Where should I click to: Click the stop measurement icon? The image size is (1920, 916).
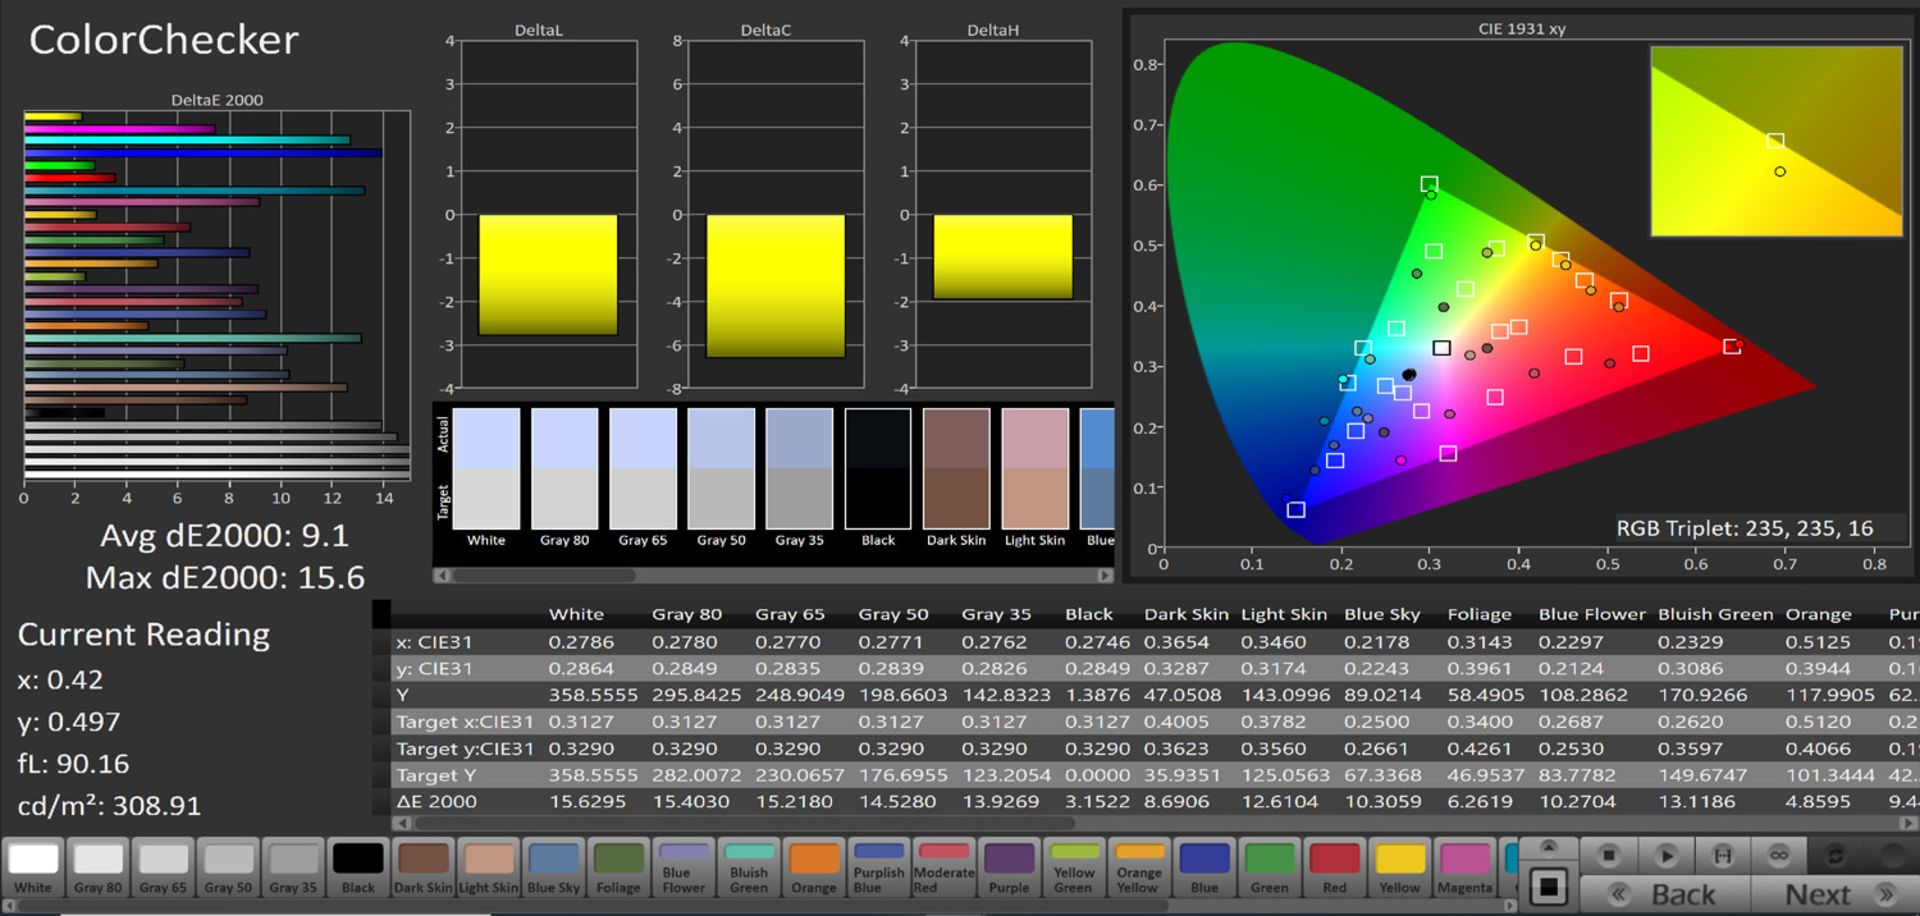point(1608,855)
